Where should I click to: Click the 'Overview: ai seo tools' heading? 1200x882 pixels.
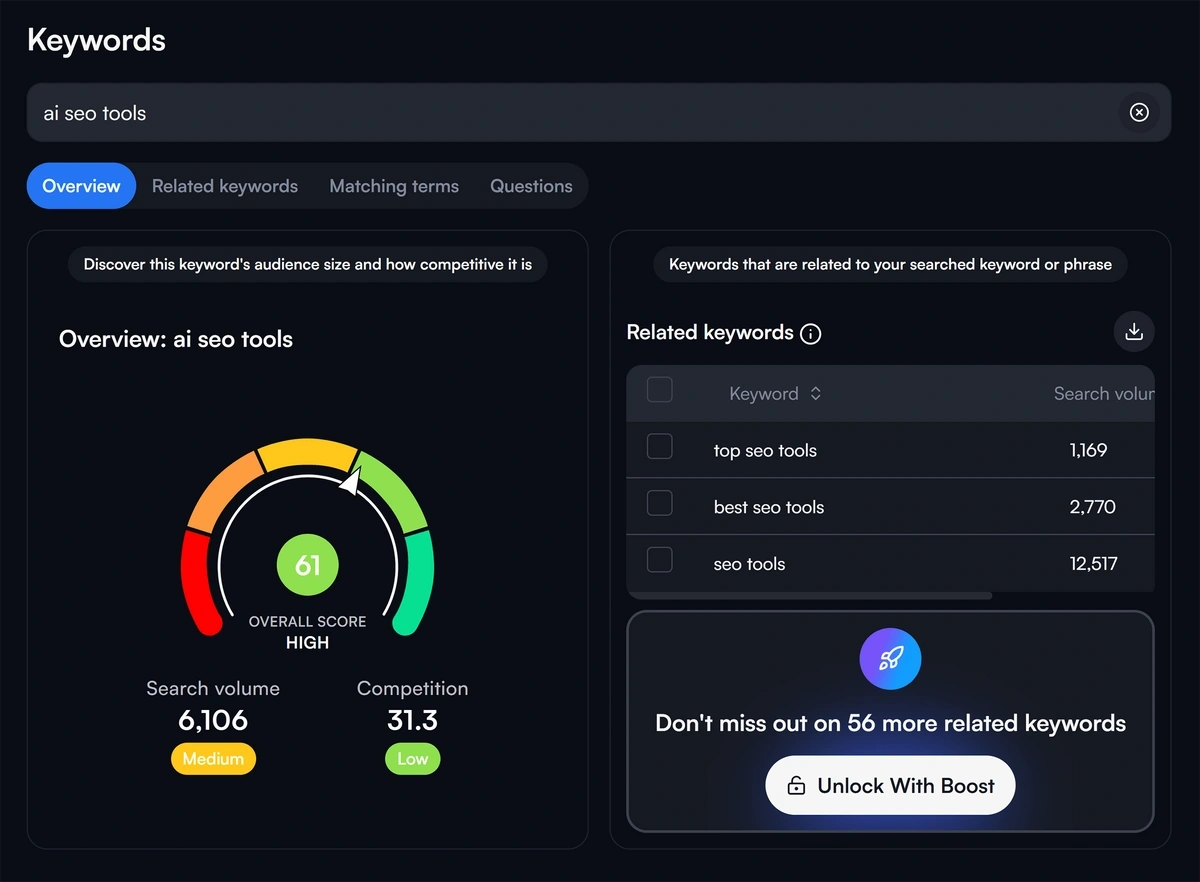coord(176,339)
